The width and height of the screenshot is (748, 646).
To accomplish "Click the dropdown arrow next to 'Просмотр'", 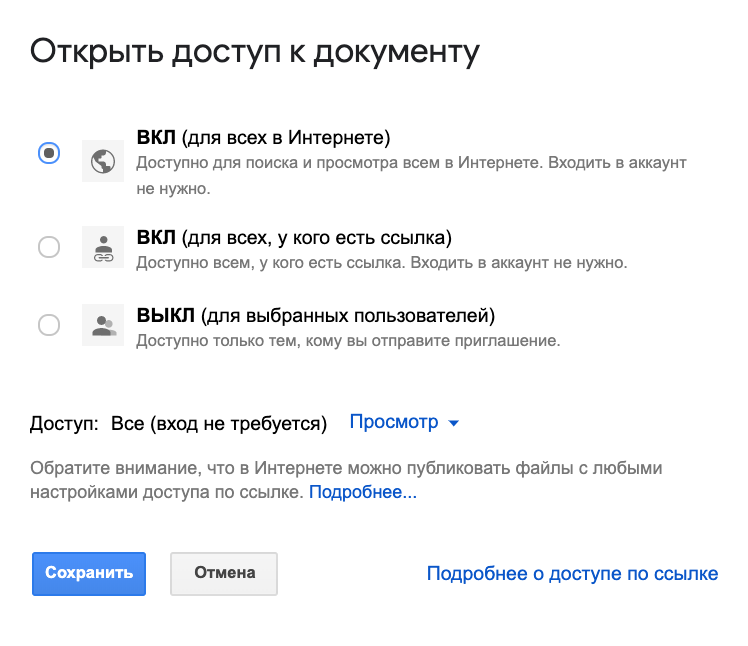I will [x=454, y=423].
